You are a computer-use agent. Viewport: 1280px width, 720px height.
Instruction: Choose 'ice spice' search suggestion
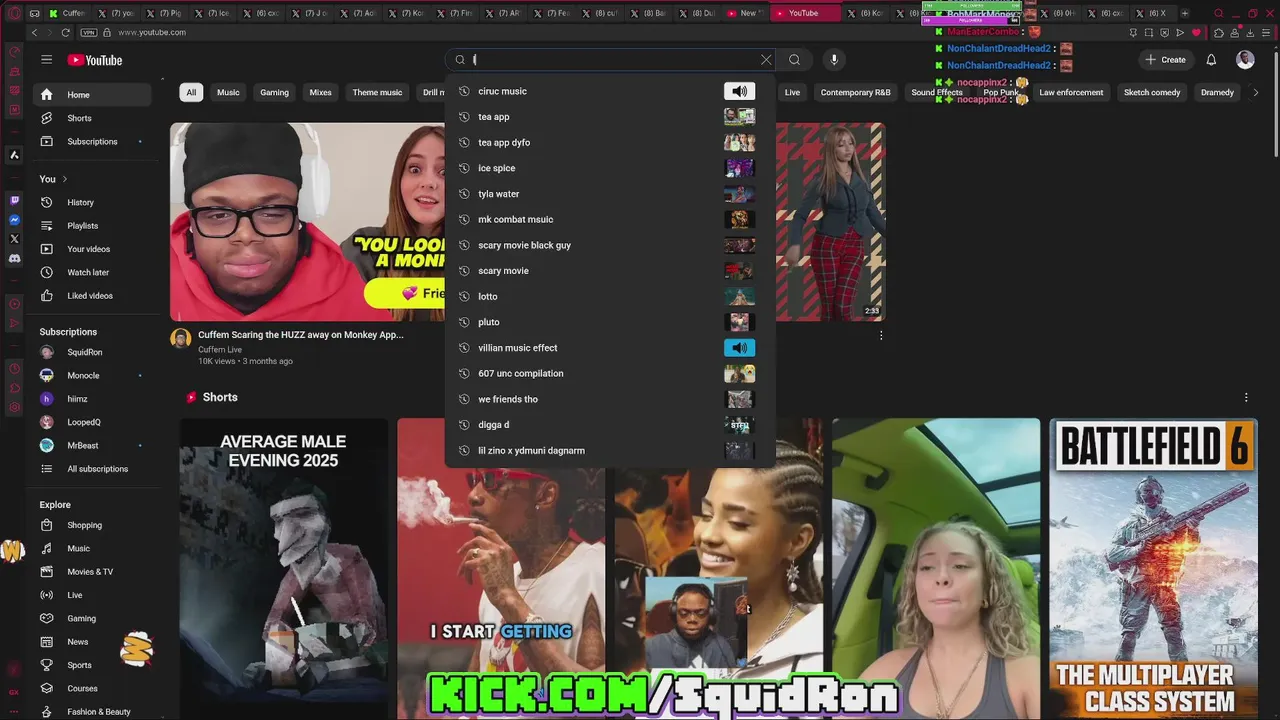(610, 168)
